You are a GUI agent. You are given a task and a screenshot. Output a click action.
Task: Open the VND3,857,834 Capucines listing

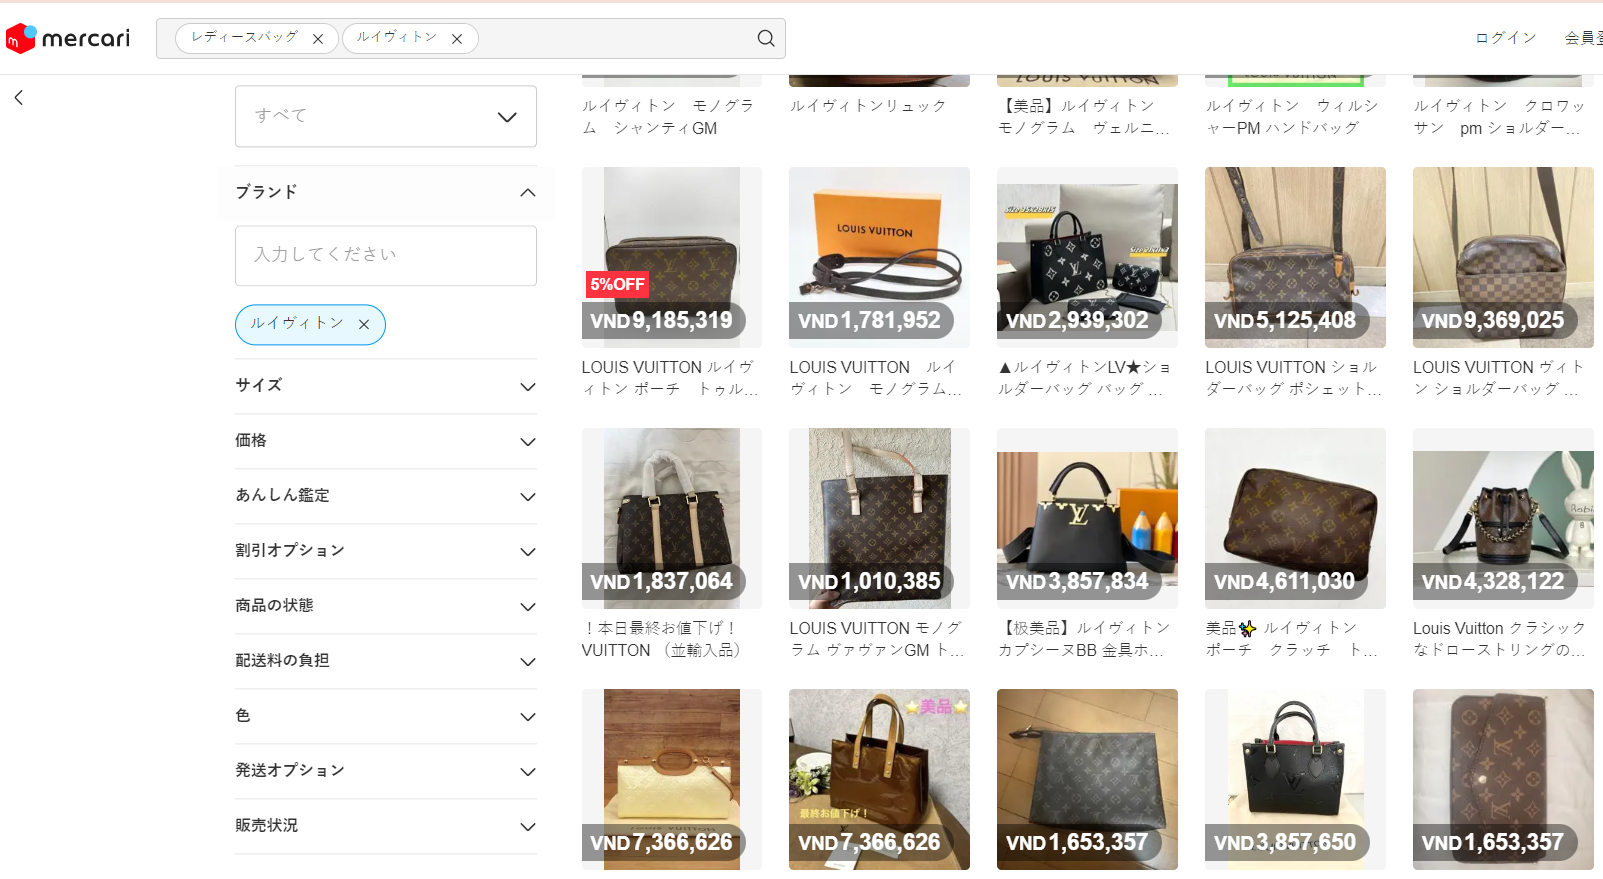point(1087,518)
